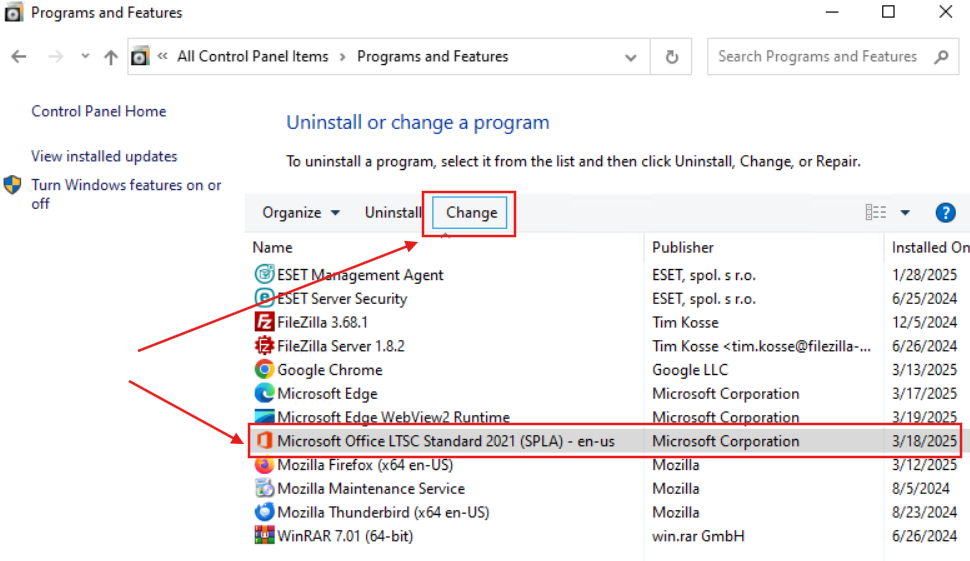This screenshot has width=970, height=561.
Task: Expand the view options dropdown arrow
Action: tap(905, 212)
